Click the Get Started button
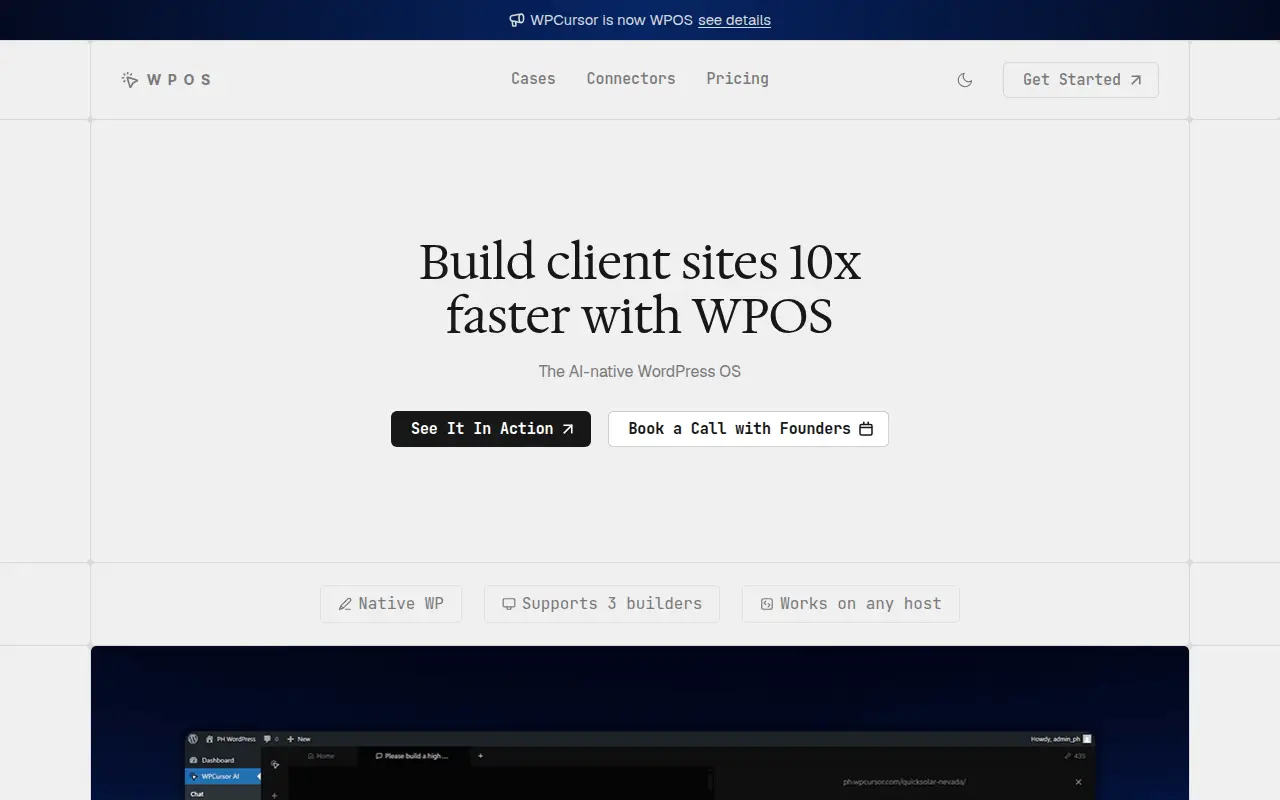This screenshot has width=1280, height=800. 1081,80
